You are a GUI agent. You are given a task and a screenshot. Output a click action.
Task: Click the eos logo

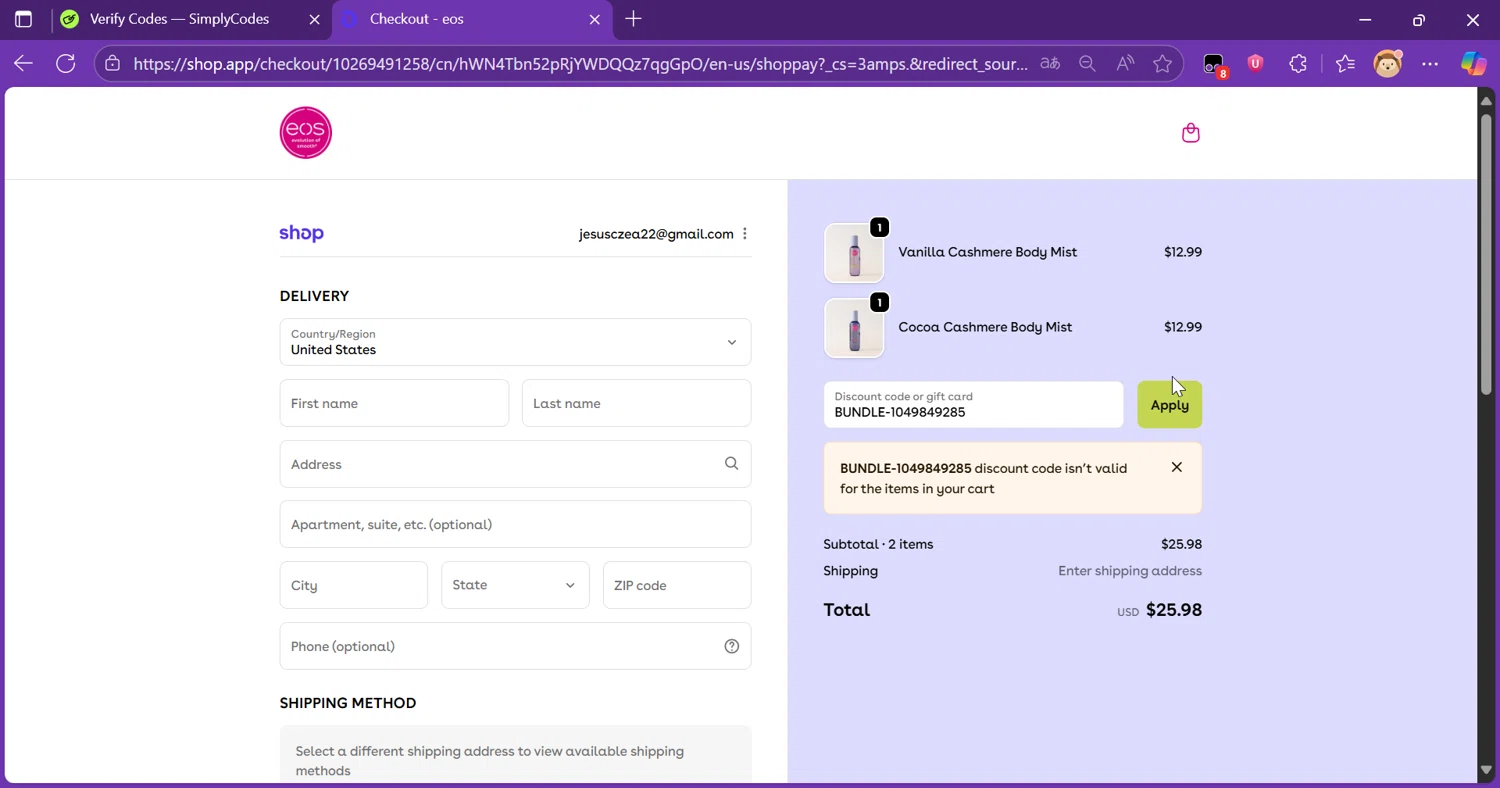pyautogui.click(x=305, y=133)
